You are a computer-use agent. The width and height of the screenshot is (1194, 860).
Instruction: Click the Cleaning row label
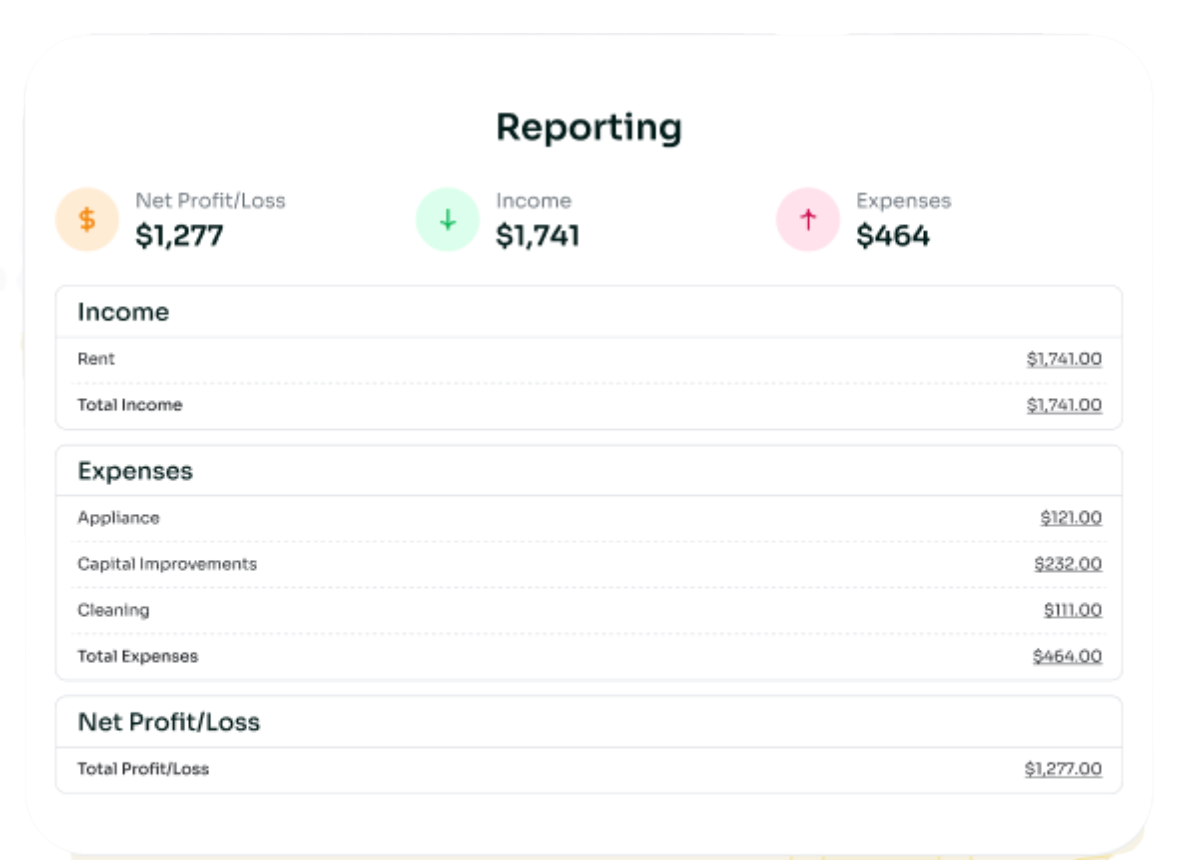click(113, 610)
